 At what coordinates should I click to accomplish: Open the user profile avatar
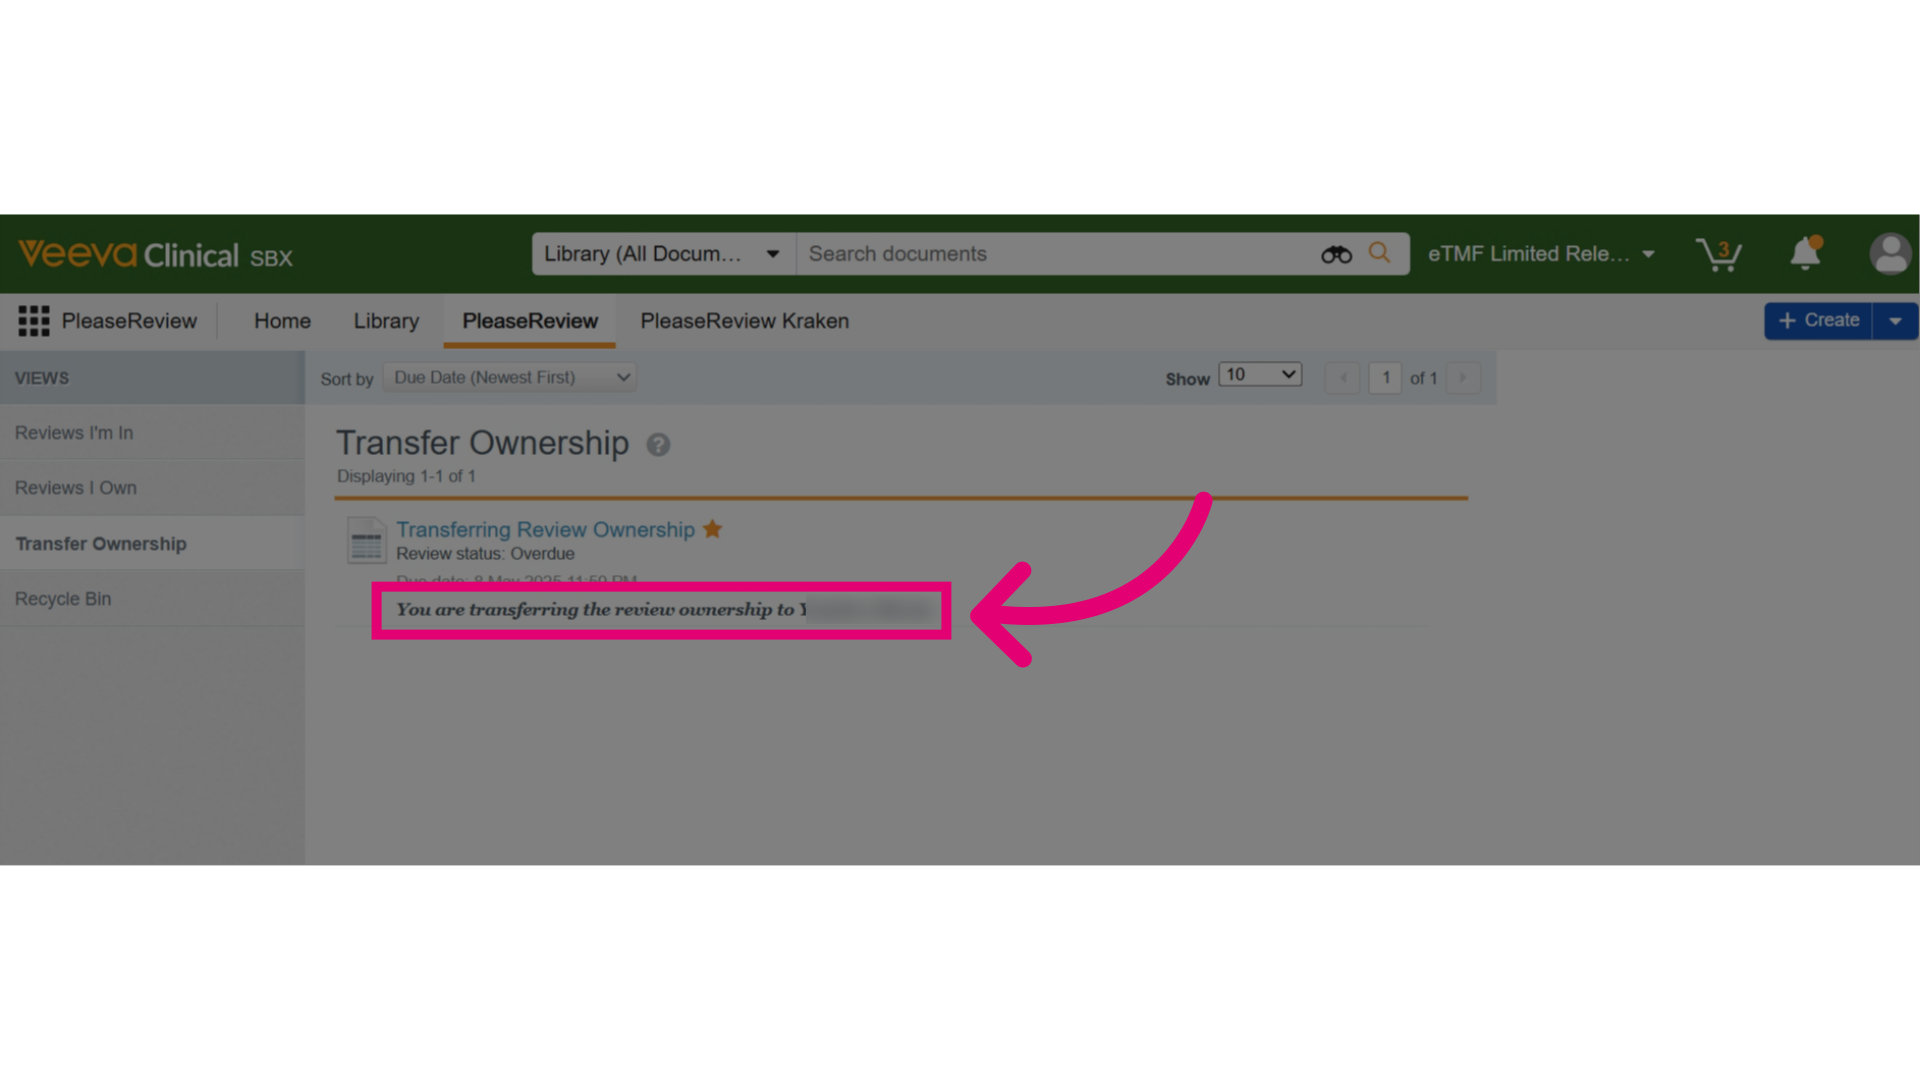1890,254
